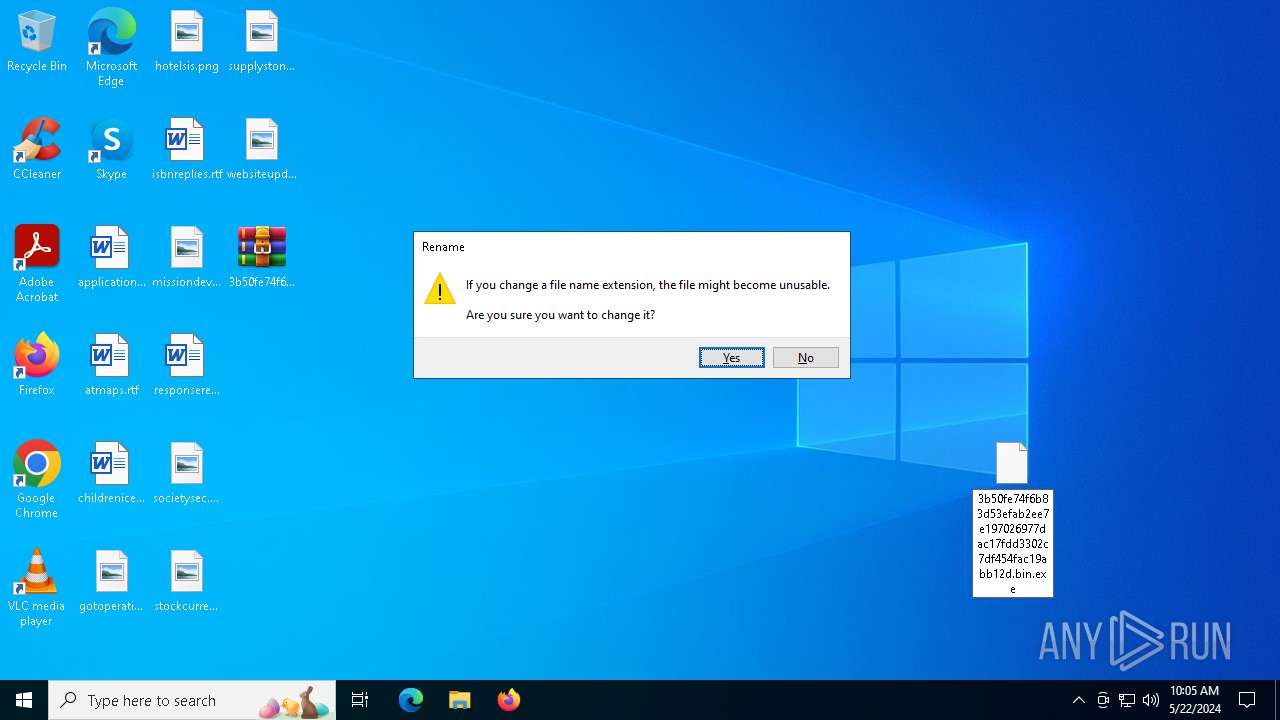This screenshot has width=1280, height=720.
Task: Select the Skype desktop shortcut
Action: [x=111, y=150]
